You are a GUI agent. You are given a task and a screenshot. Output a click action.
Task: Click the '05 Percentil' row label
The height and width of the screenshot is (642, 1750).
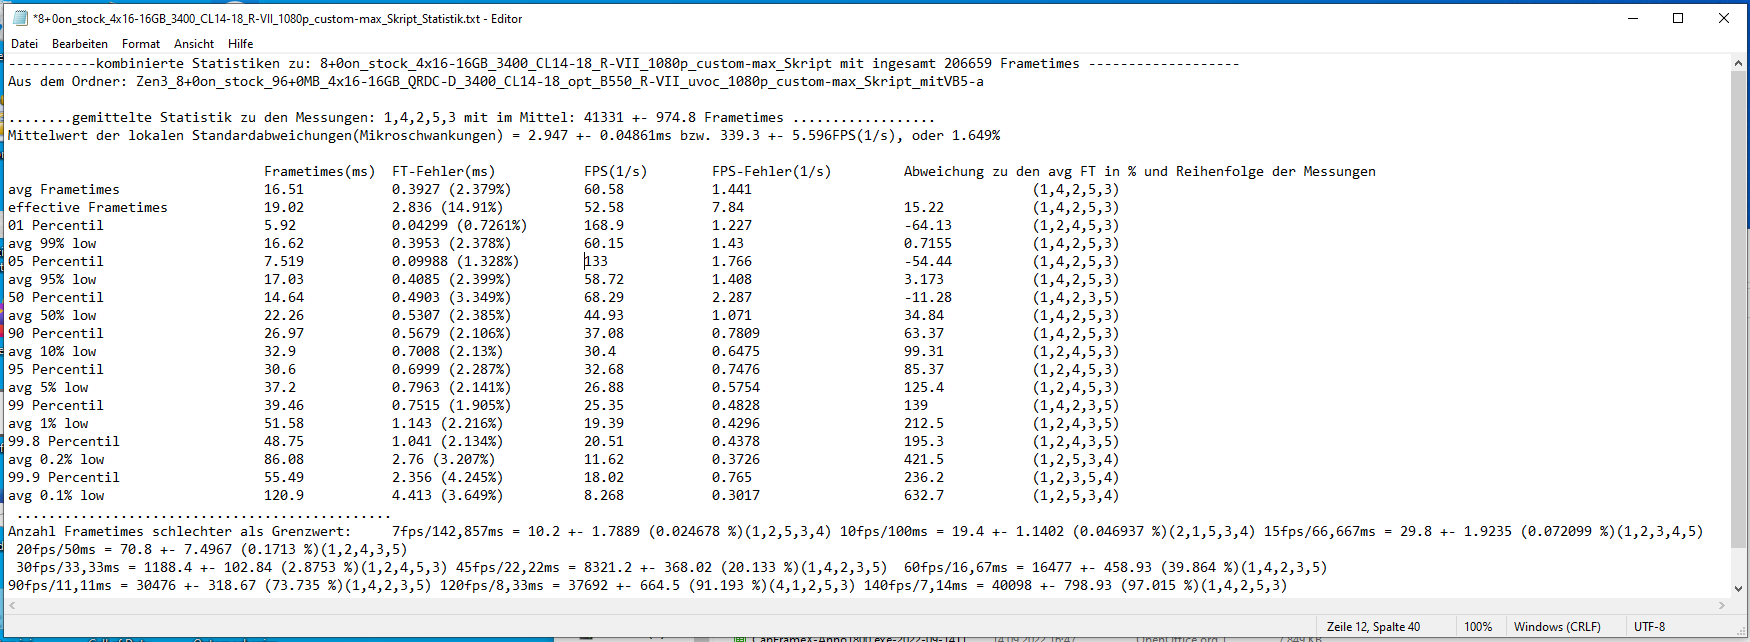click(56, 262)
